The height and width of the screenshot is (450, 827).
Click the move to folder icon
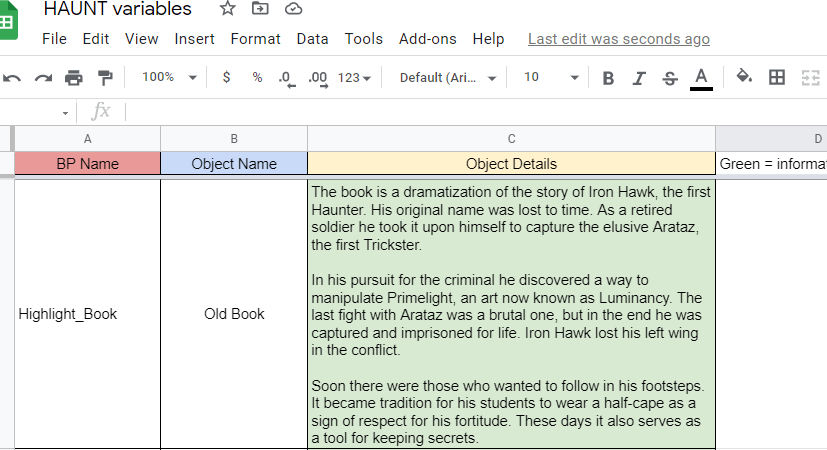(261, 9)
